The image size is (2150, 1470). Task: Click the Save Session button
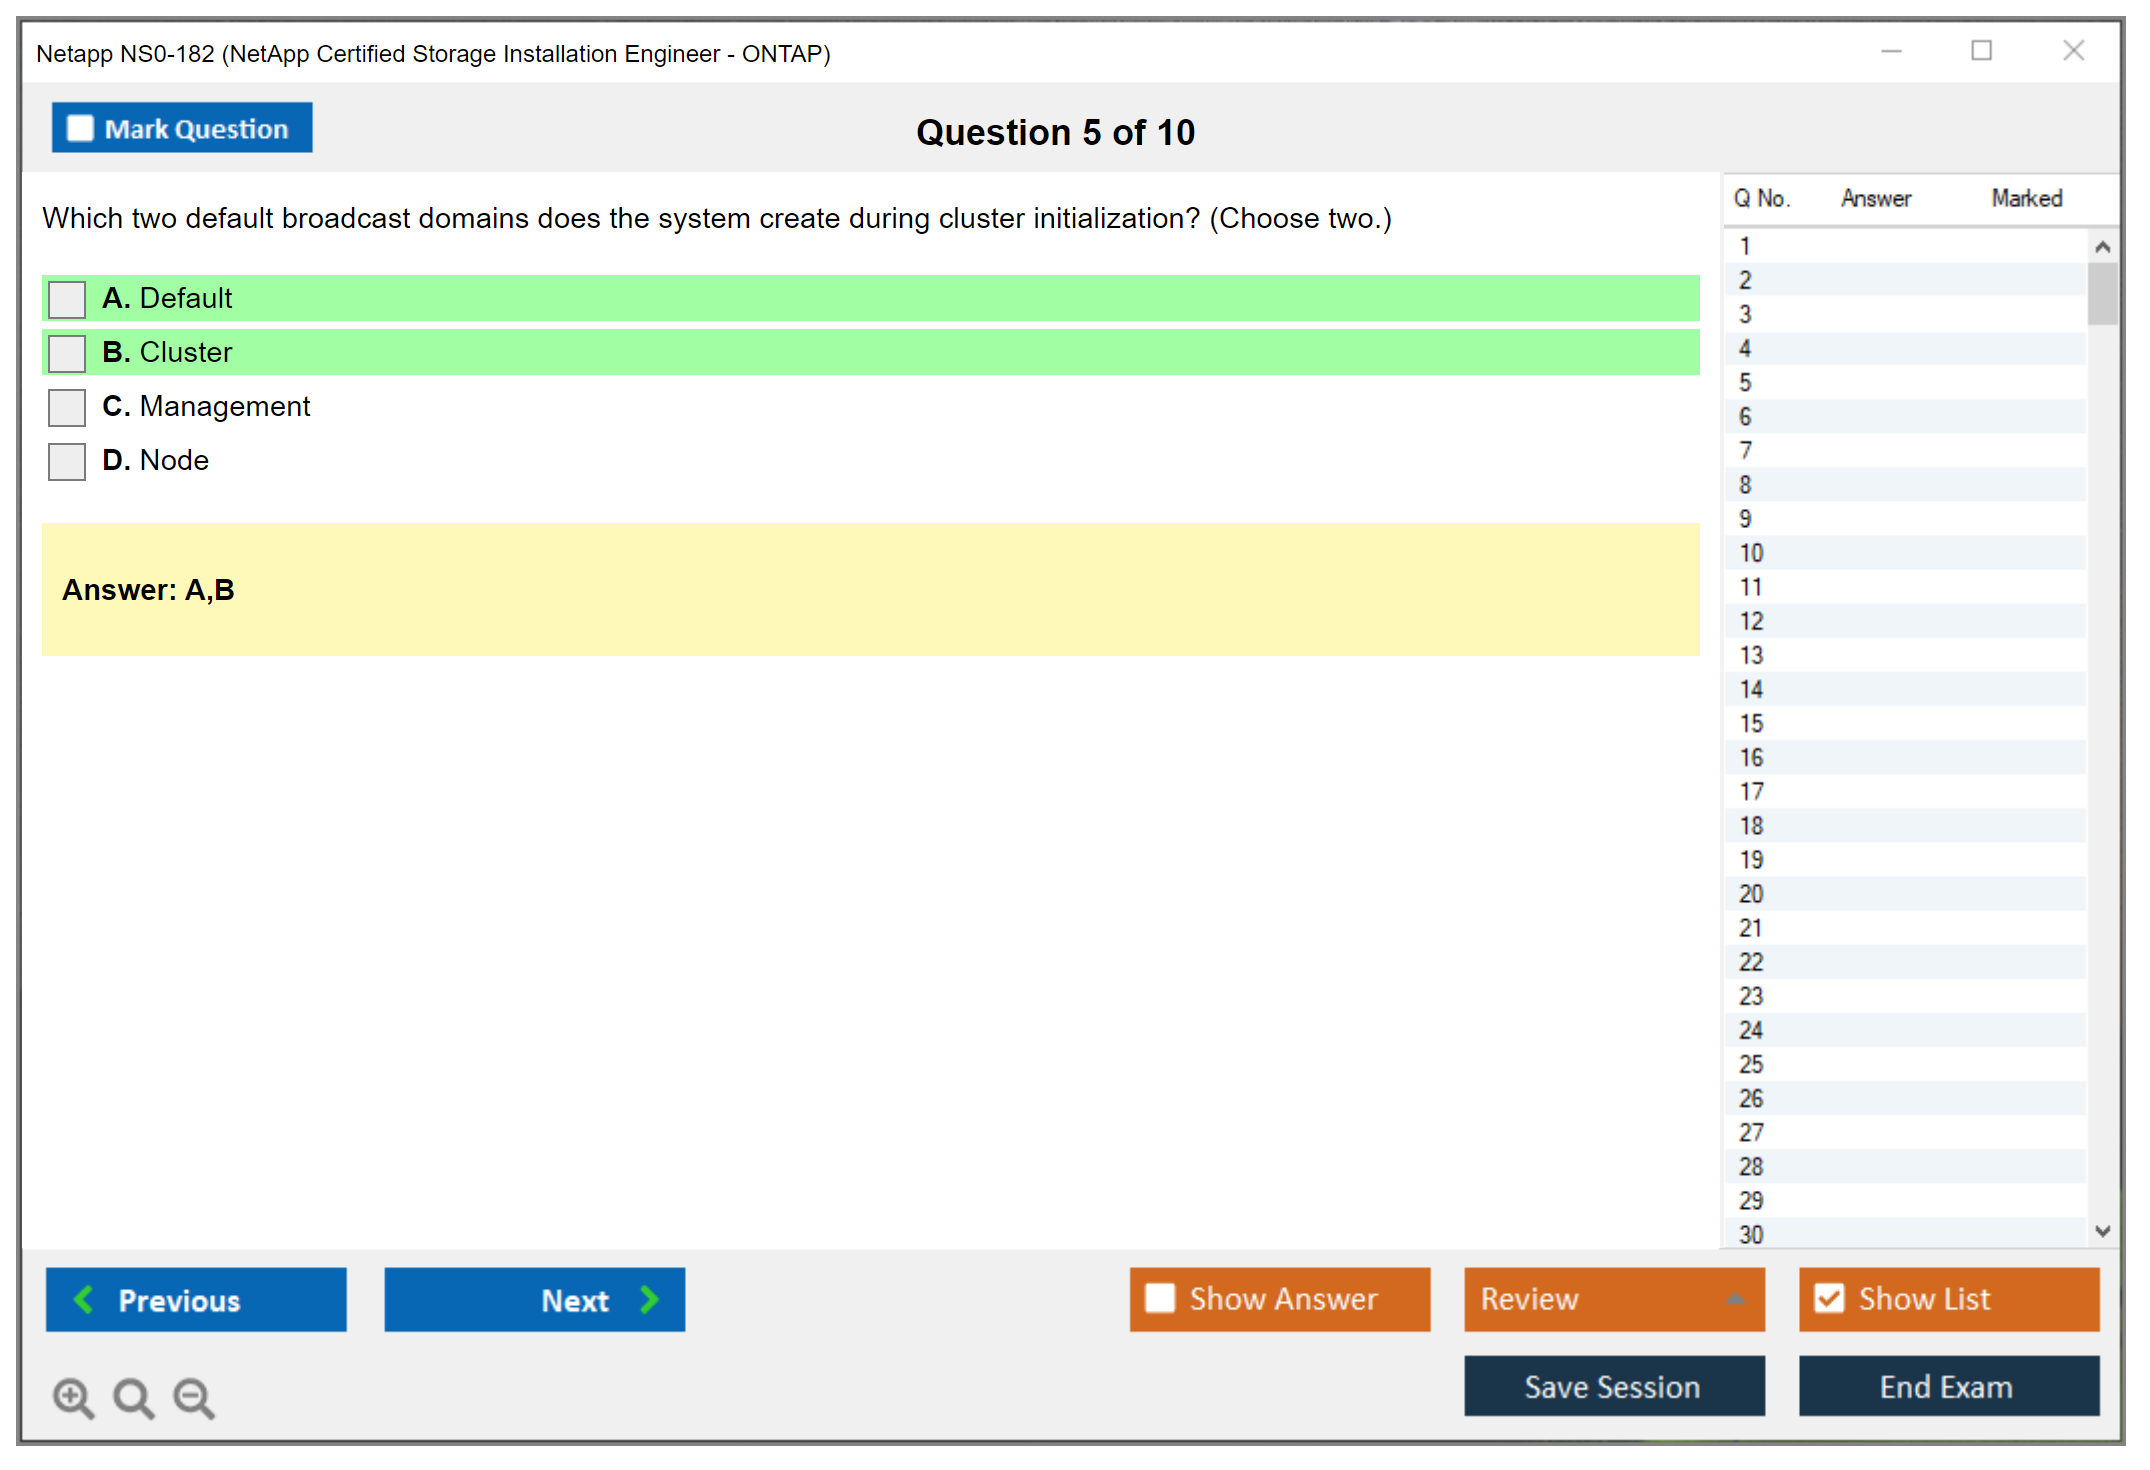tap(1613, 1386)
